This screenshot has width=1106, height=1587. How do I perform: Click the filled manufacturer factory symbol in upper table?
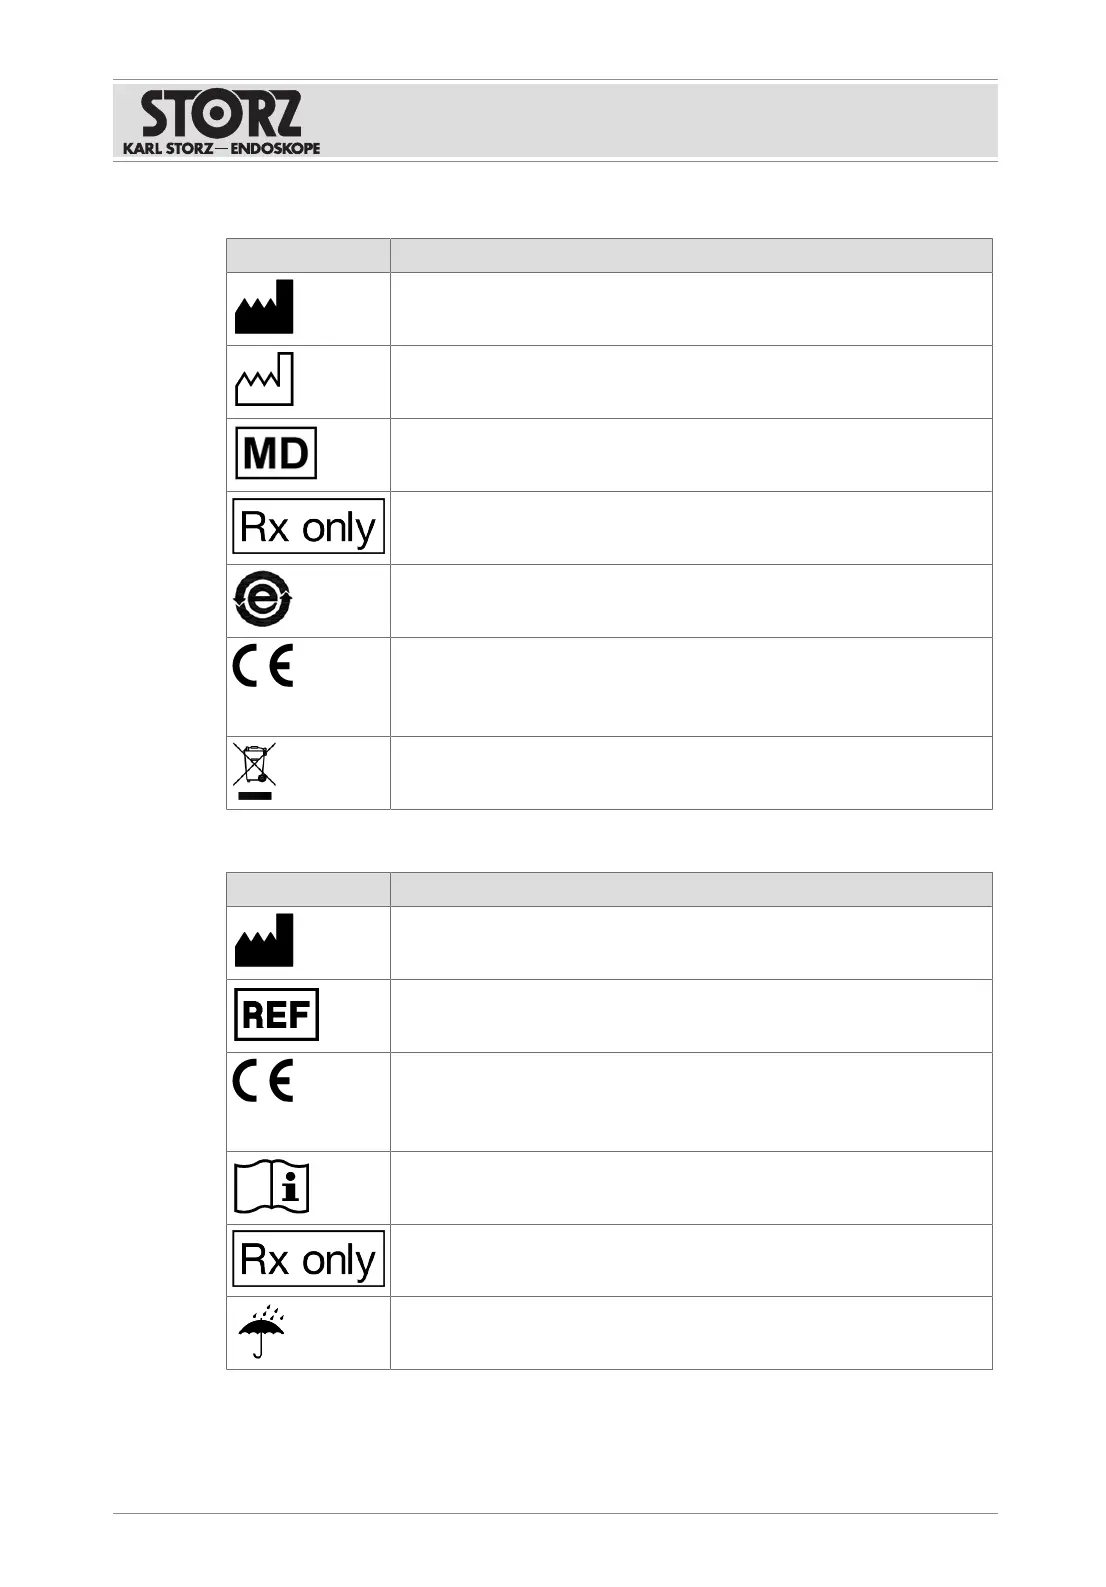[x=264, y=307]
